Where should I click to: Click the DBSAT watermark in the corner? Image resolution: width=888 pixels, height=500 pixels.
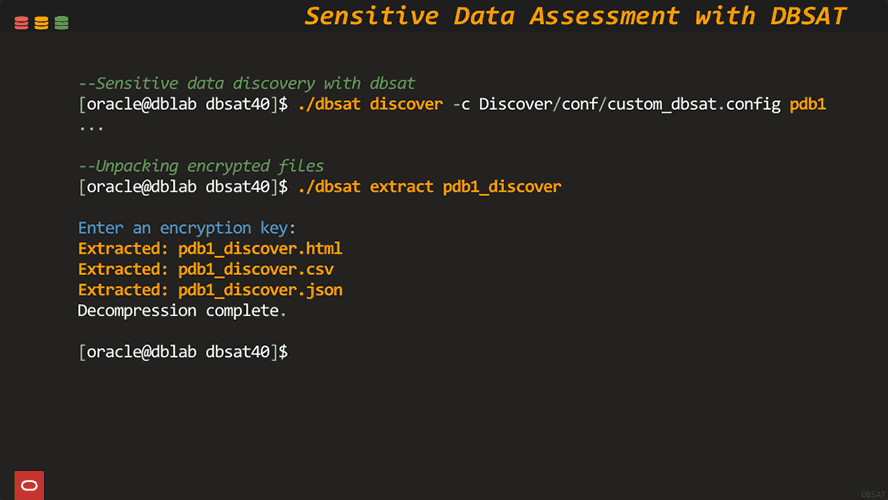click(872, 494)
